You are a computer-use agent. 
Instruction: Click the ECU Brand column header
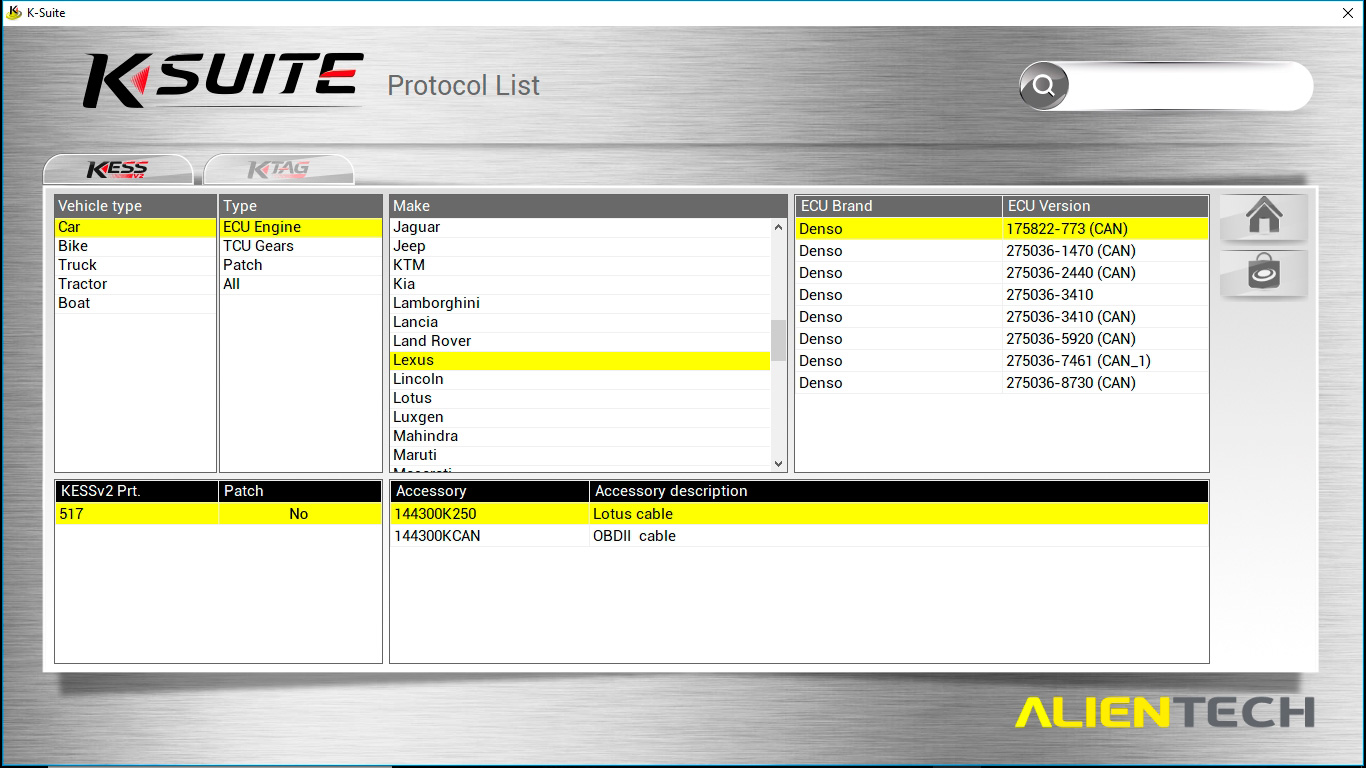899,206
